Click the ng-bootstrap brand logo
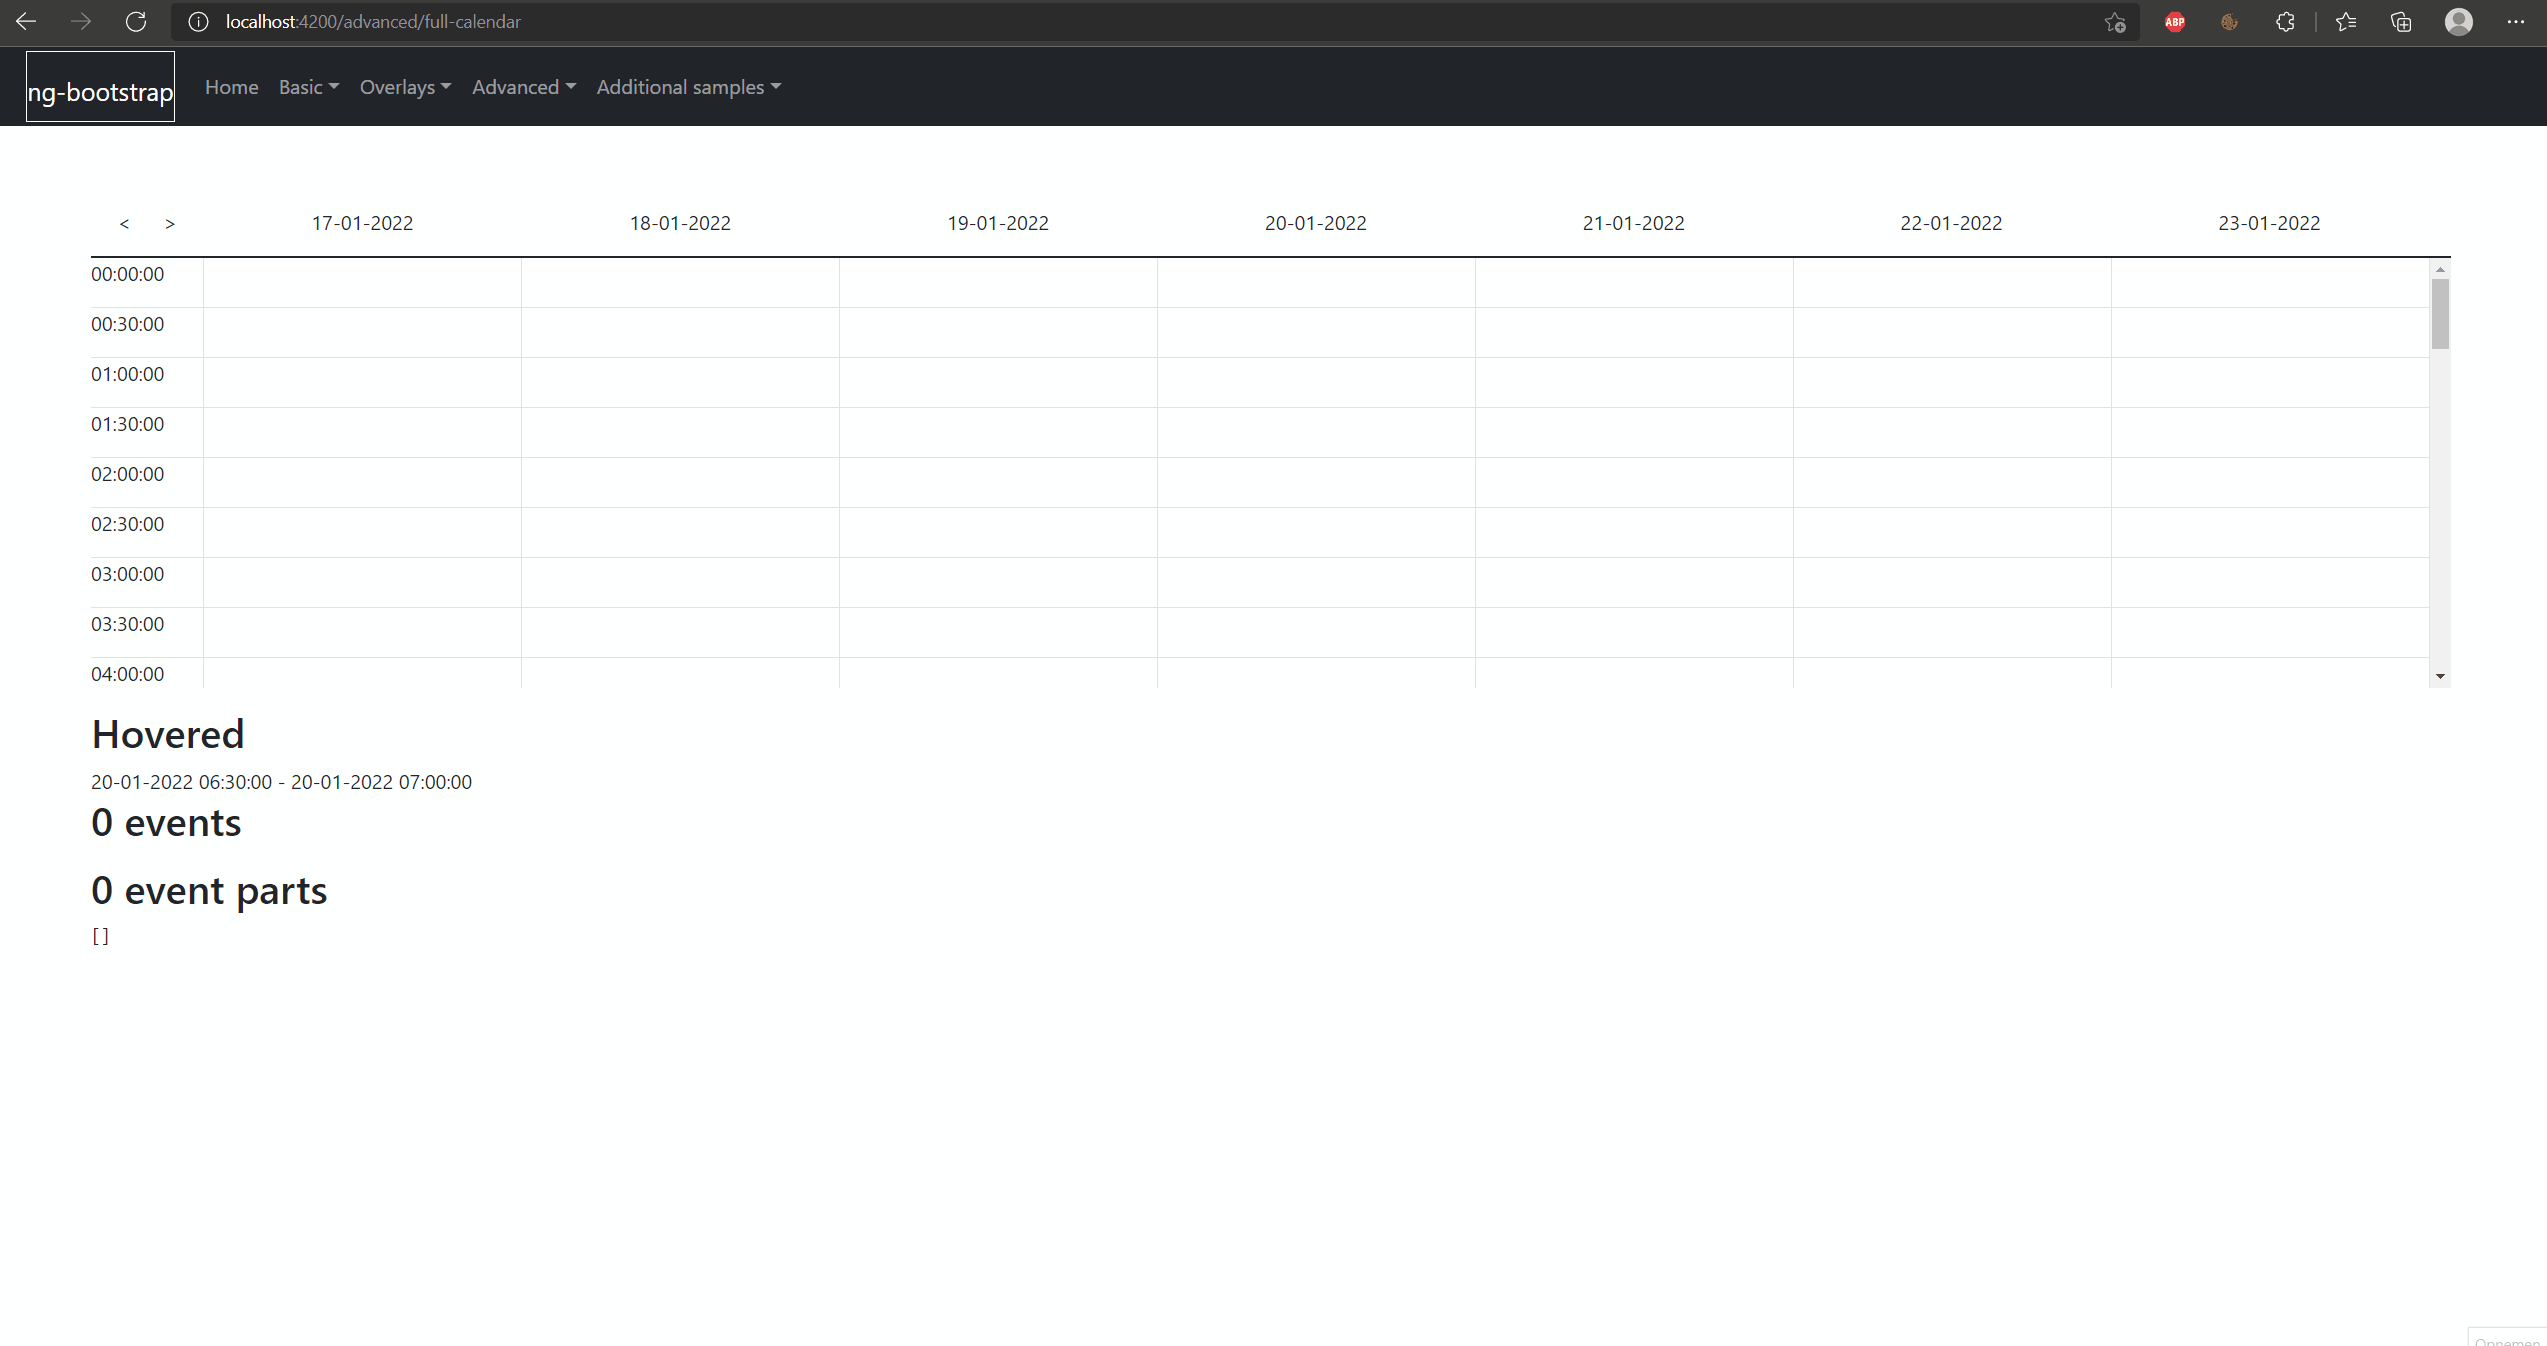The image size is (2547, 1346). (100, 88)
